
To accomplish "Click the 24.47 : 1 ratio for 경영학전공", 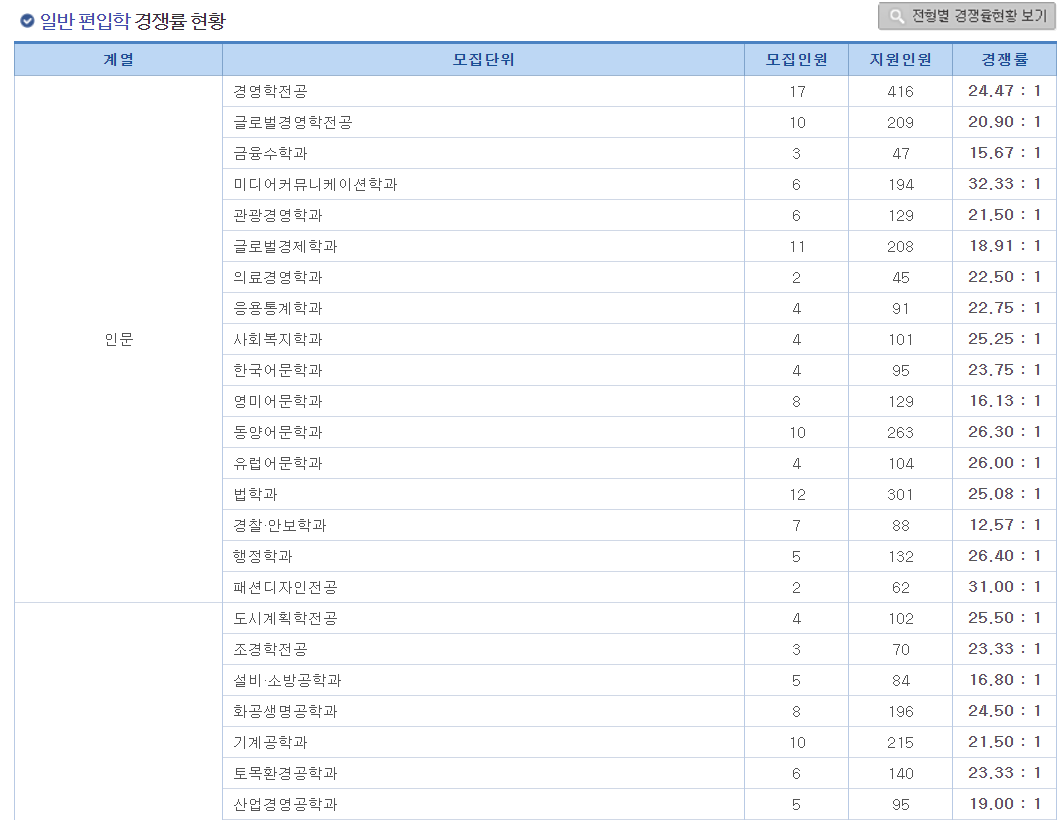I will click(x=1005, y=91).
